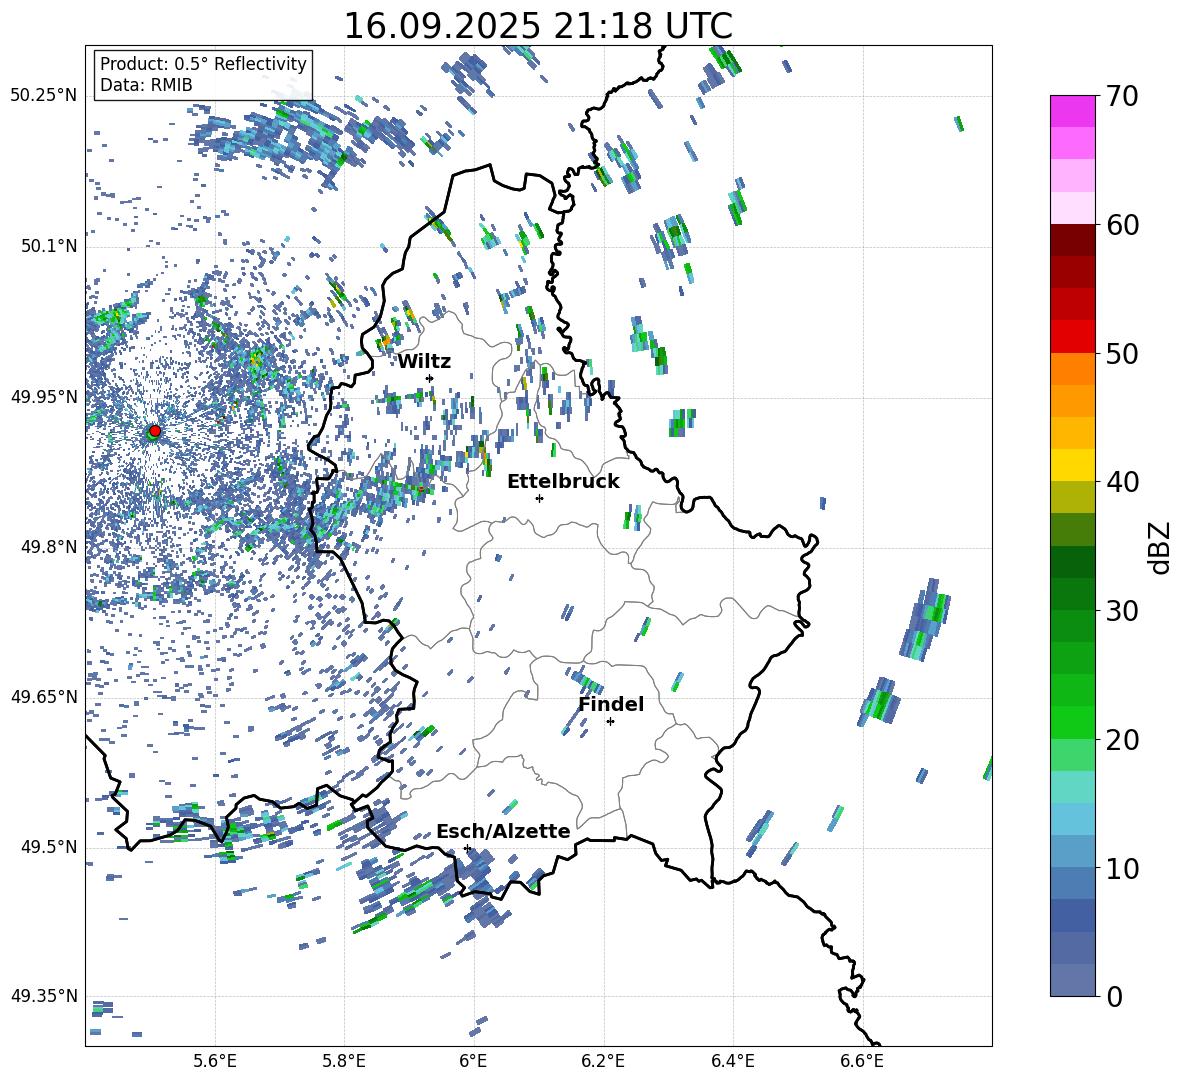The height and width of the screenshot is (1081, 1184).
Task: Click the Wiltz city label
Action: click(424, 362)
